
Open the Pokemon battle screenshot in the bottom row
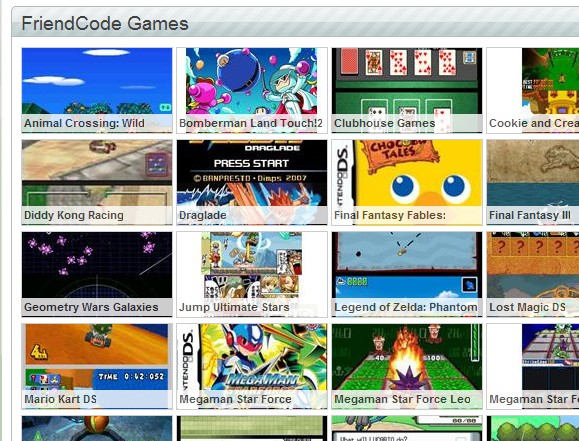407,428
